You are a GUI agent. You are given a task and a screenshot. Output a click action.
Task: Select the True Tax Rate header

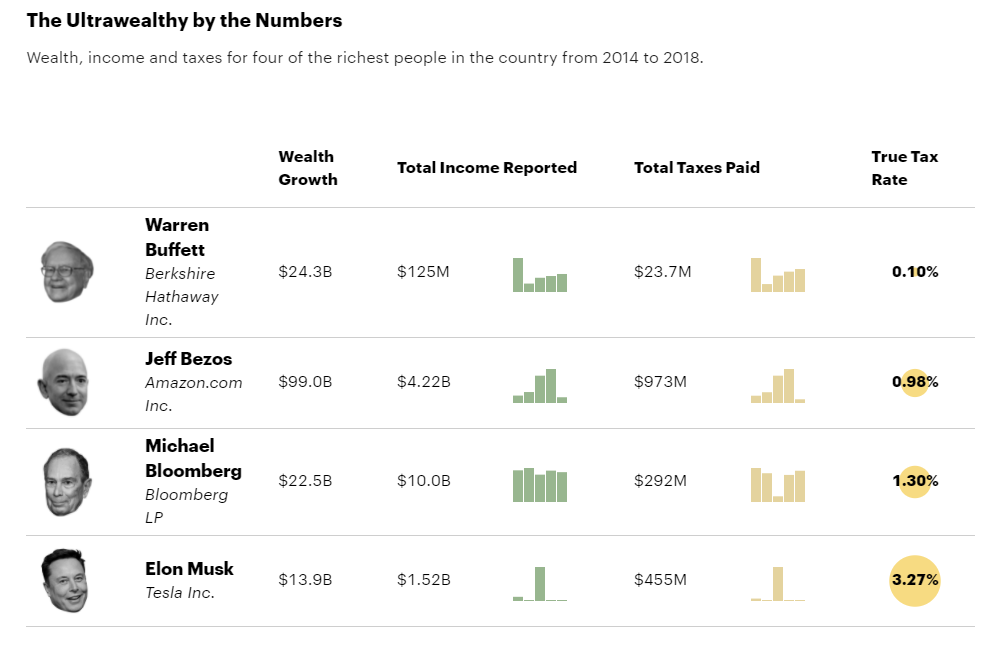coord(904,168)
